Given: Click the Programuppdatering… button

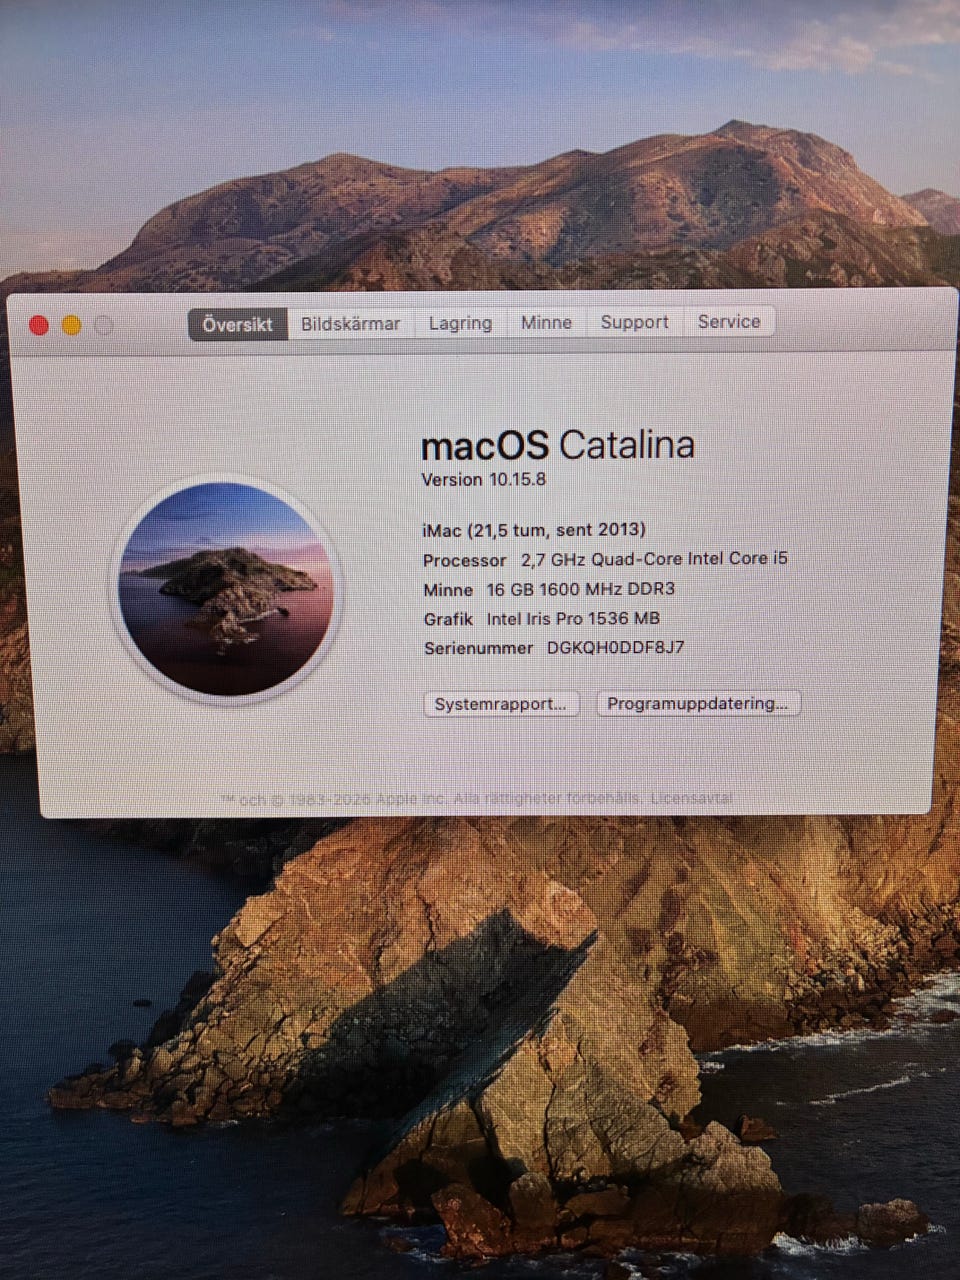Looking at the screenshot, I should pos(697,703).
